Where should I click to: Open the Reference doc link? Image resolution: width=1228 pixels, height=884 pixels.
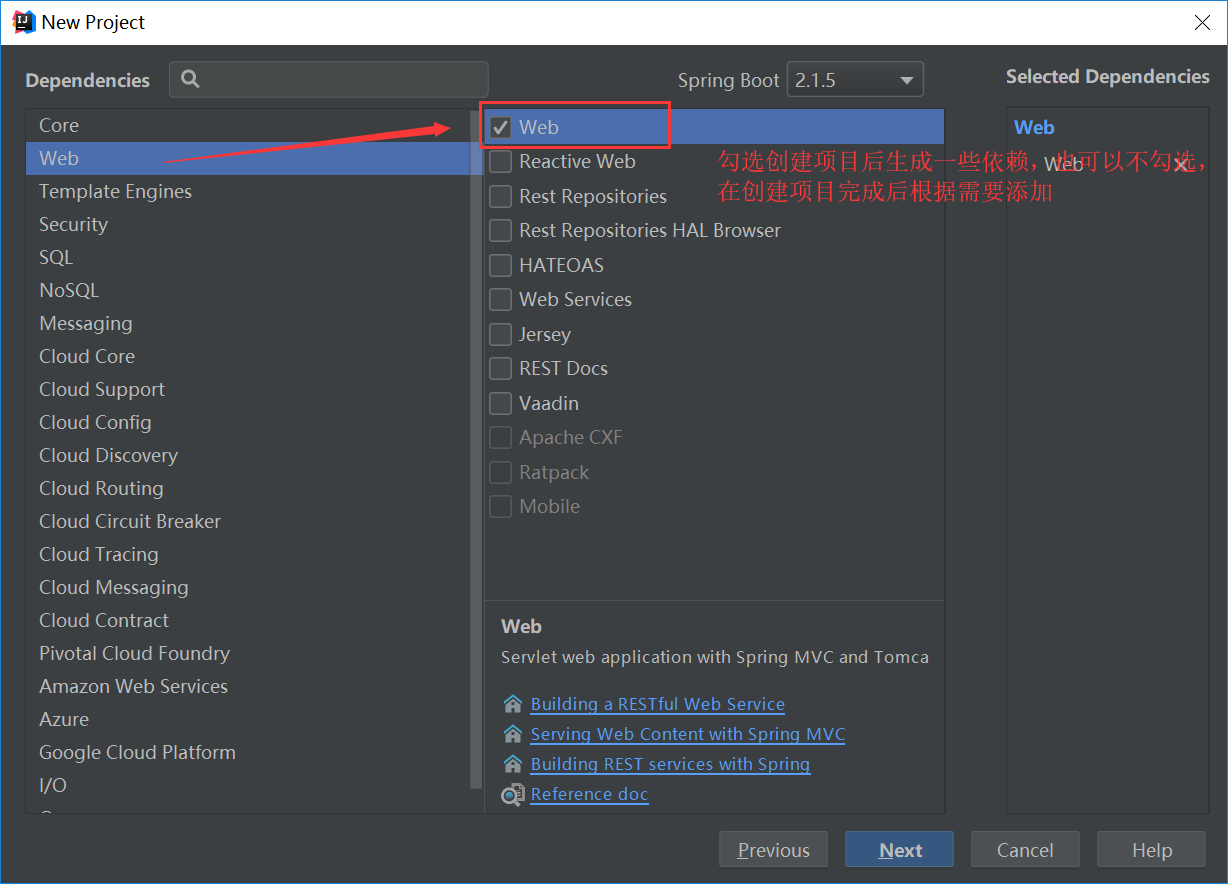[589, 794]
